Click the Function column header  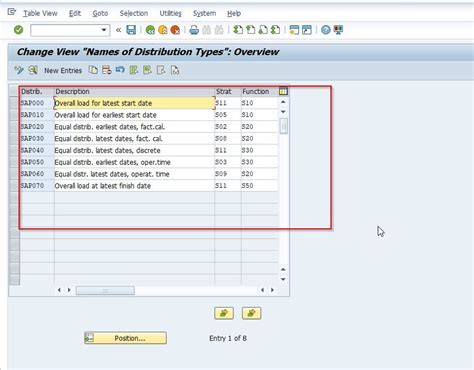(x=260, y=91)
